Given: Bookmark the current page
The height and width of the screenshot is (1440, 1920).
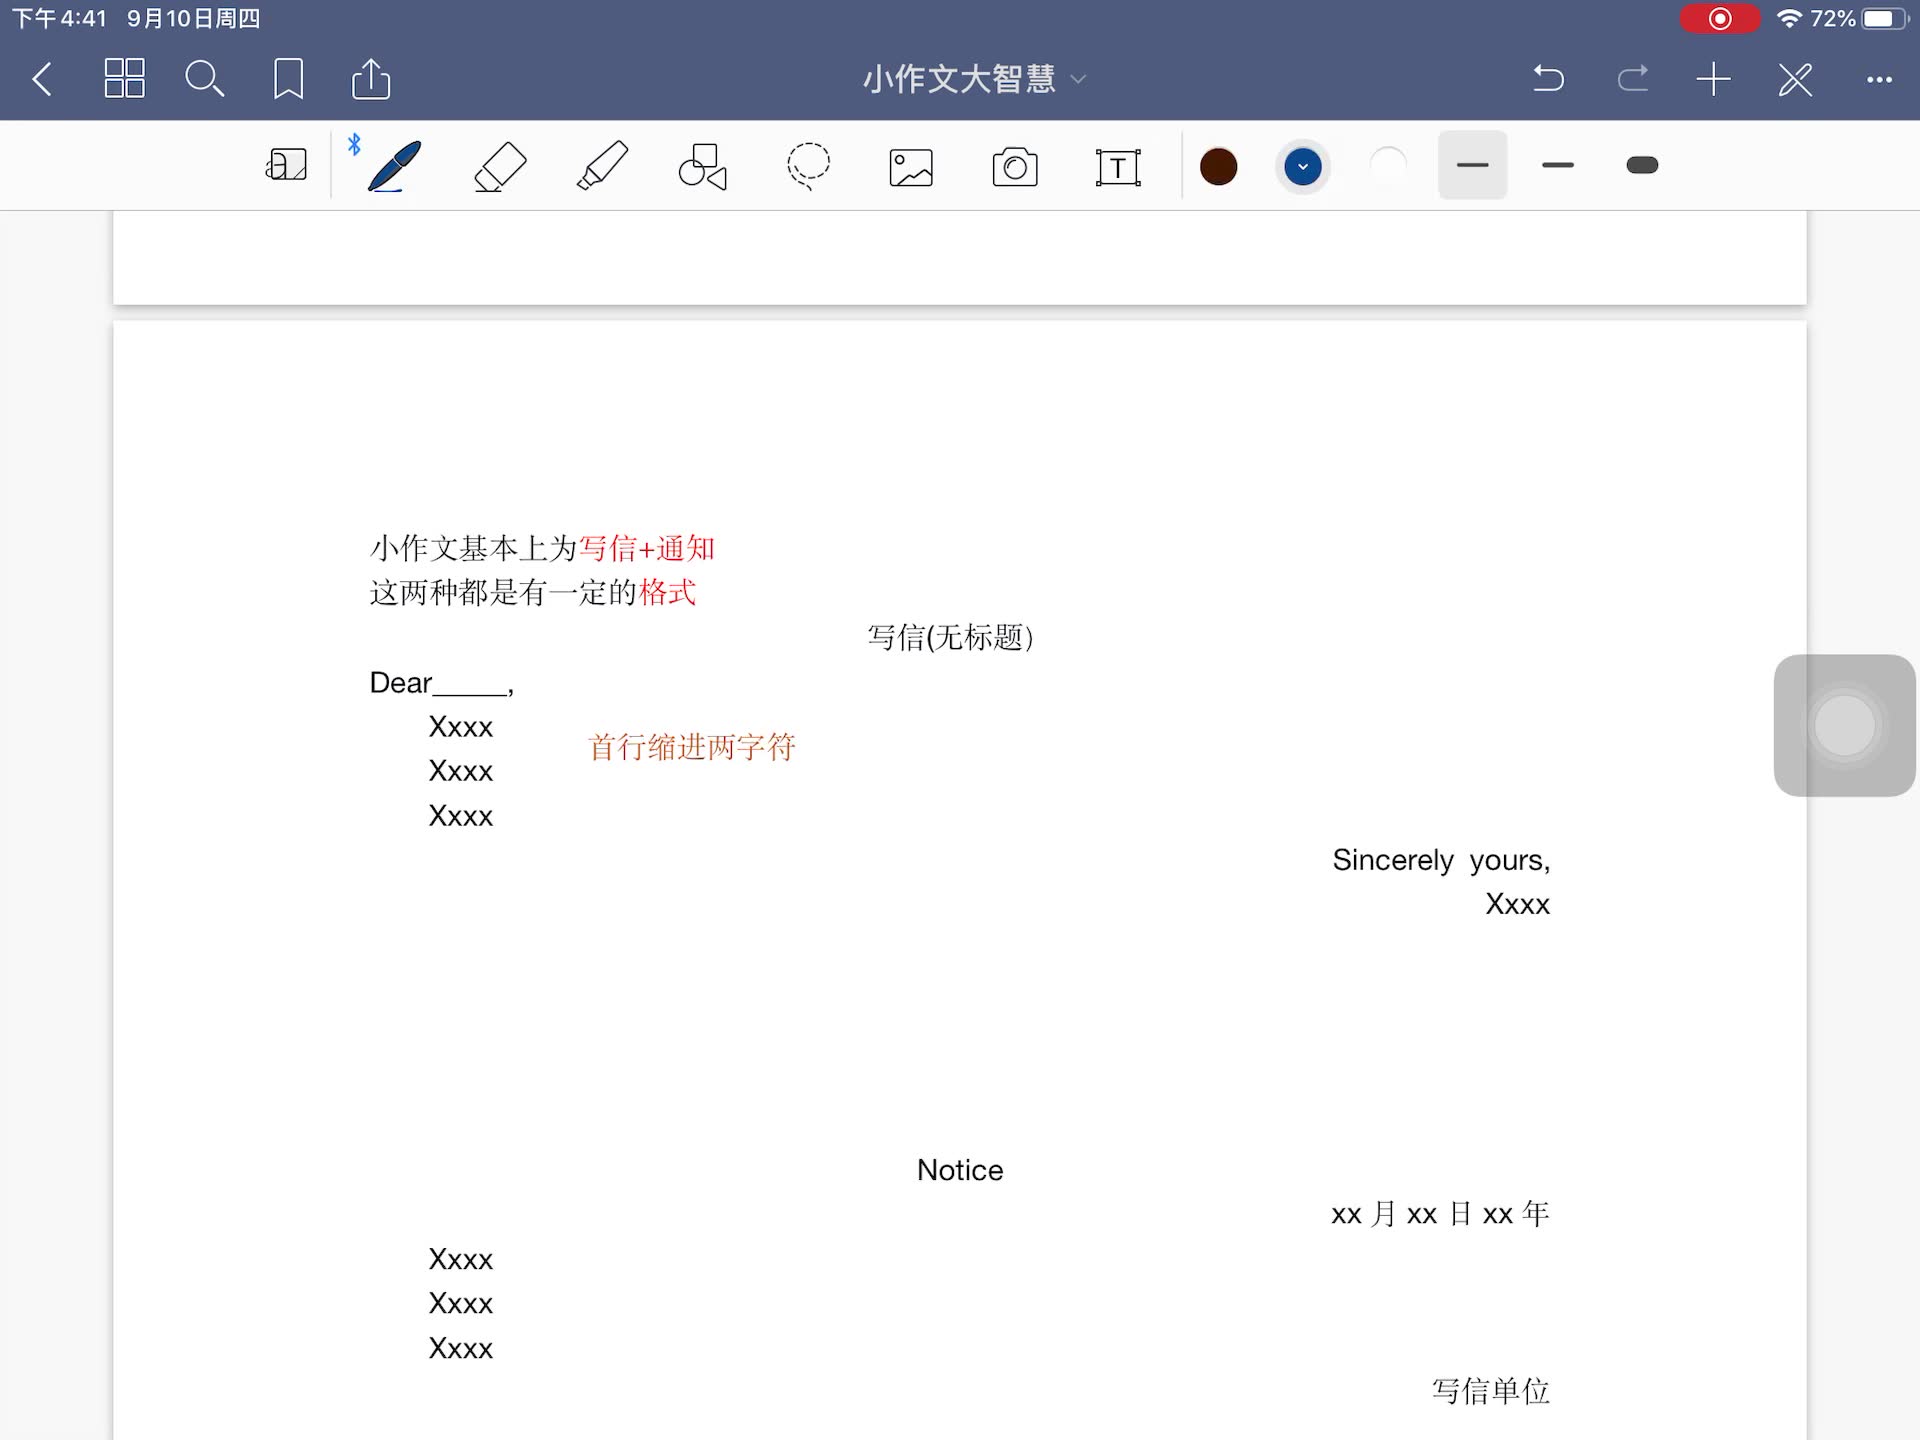Looking at the screenshot, I should [x=289, y=79].
